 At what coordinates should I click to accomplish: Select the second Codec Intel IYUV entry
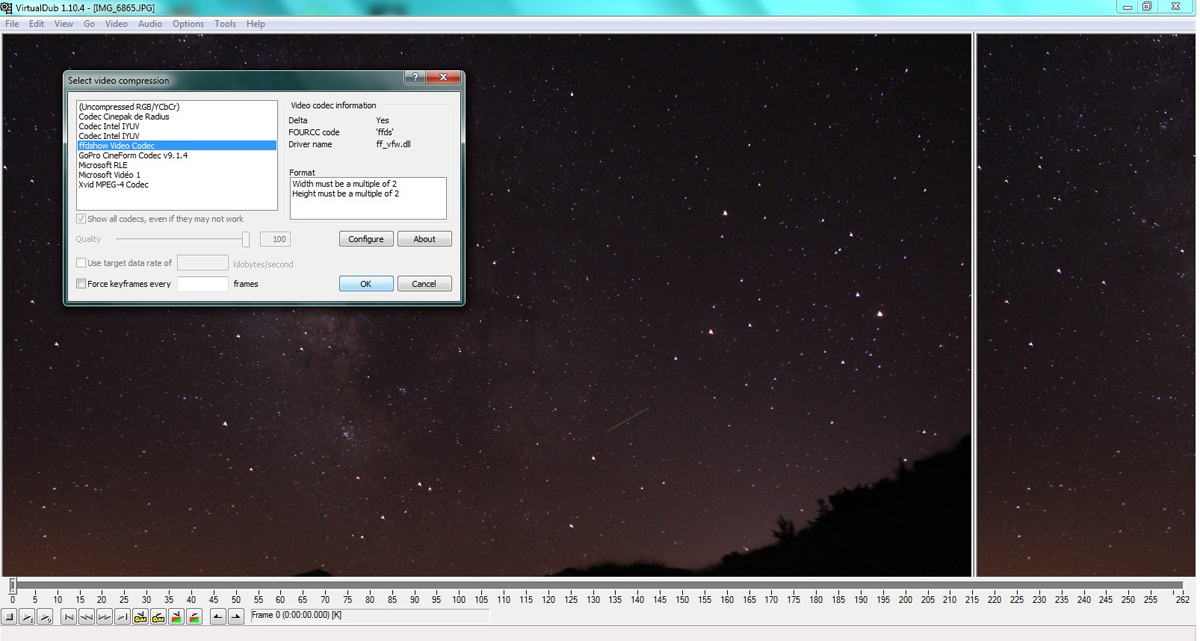pyautogui.click(x=177, y=136)
